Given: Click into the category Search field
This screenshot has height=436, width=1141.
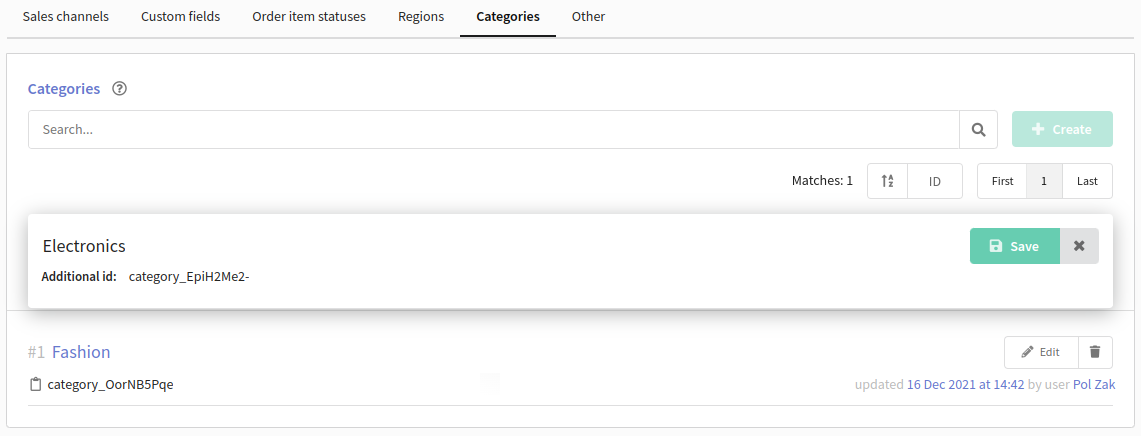Looking at the screenshot, I should [494, 130].
